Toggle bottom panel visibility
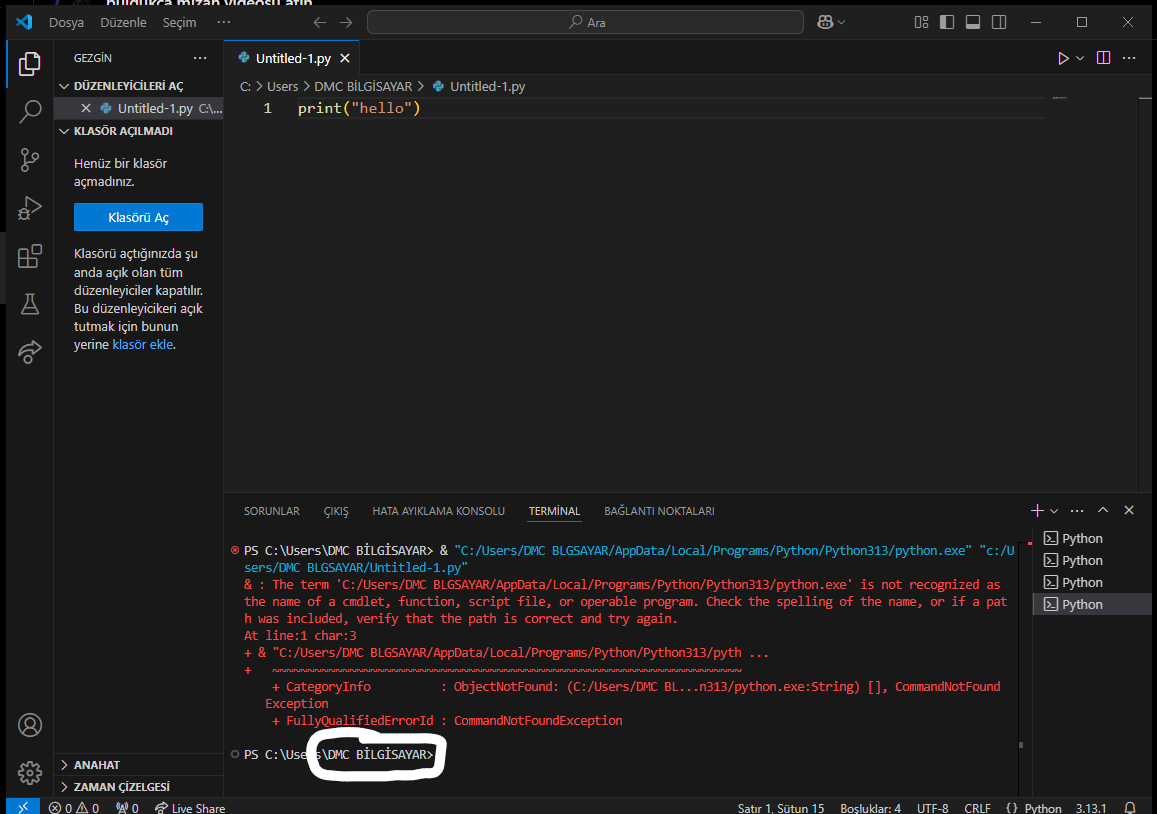 click(973, 22)
